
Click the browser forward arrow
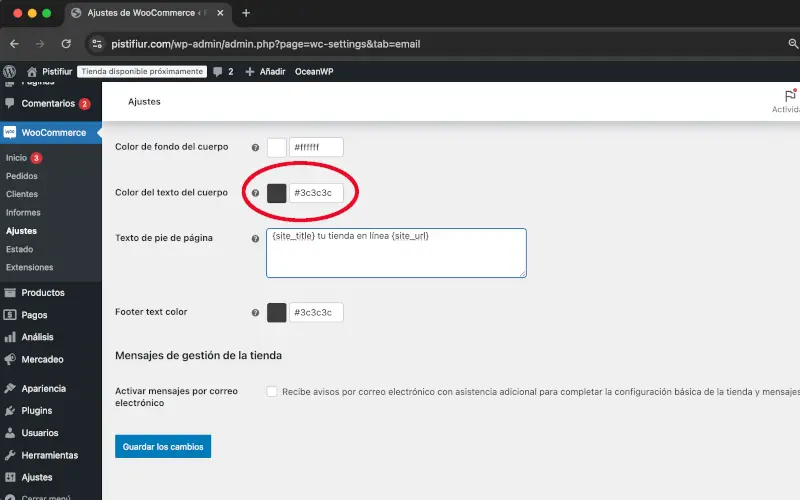coord(40,44)
